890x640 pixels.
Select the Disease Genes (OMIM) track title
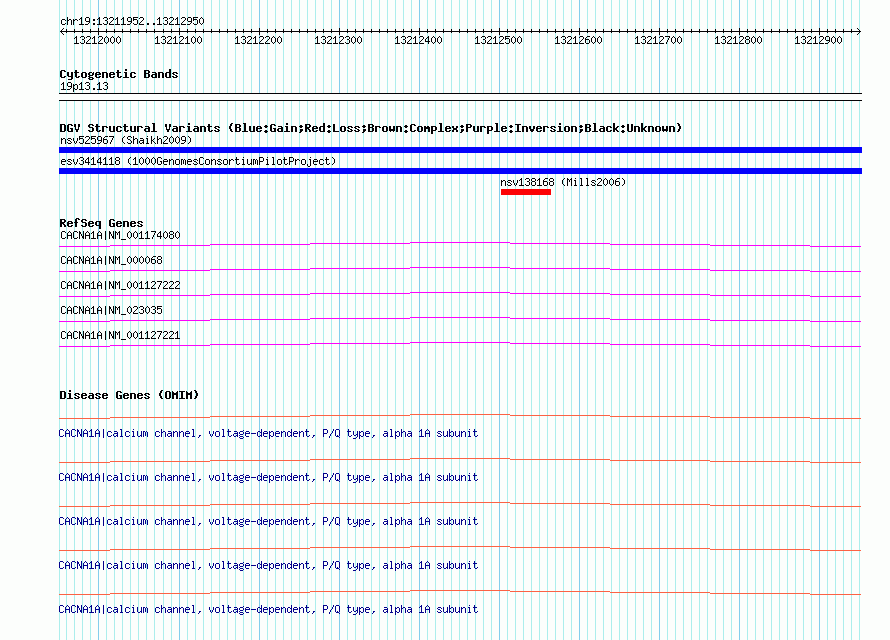129,395
